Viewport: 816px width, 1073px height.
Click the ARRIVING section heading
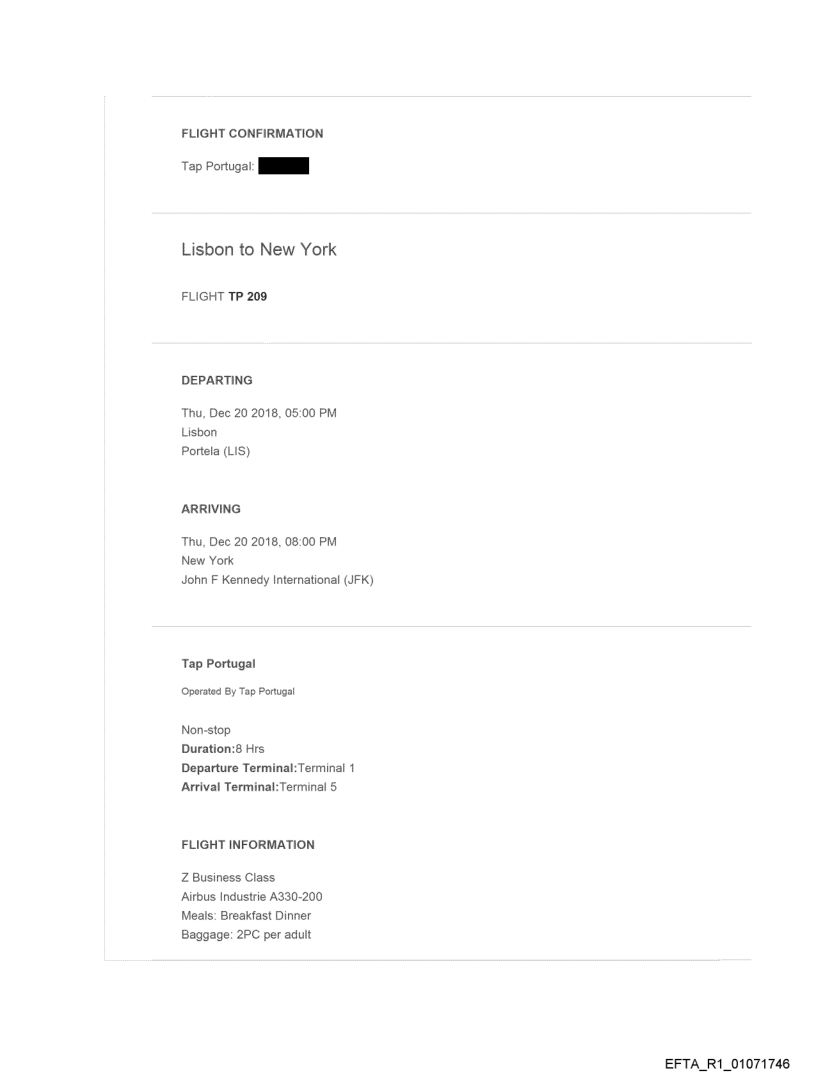pyautogui.click(x=211, y=509)
